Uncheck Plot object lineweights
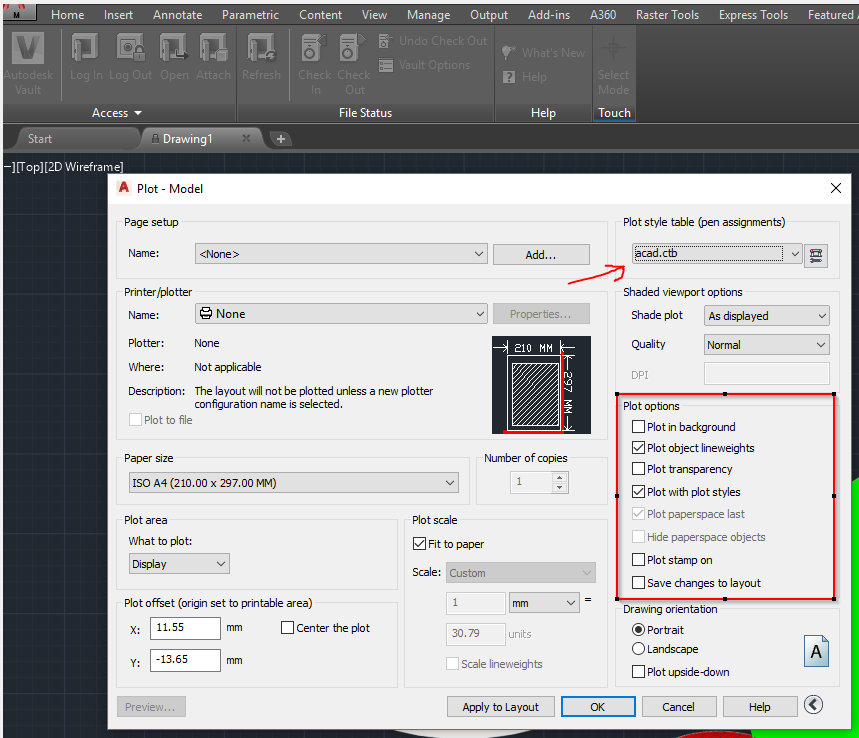Image resolution: width=859 pixels, height=738 pixels. coord(638,448)
